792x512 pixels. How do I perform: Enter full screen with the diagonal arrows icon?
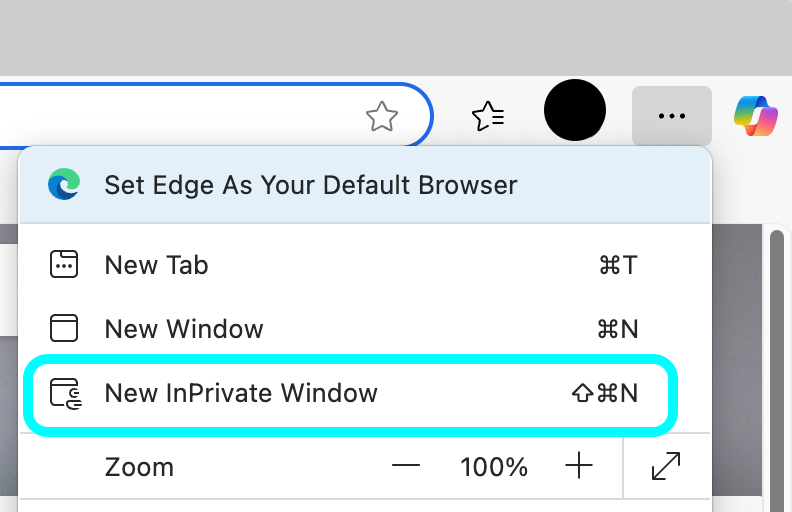tap(666, 466)
